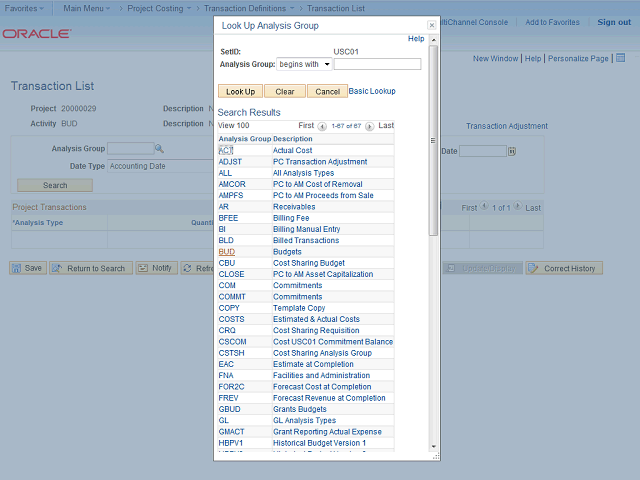Click 'Billing Manual Entry' description
This screenshot has width=640, height=480.
point(307,229)
